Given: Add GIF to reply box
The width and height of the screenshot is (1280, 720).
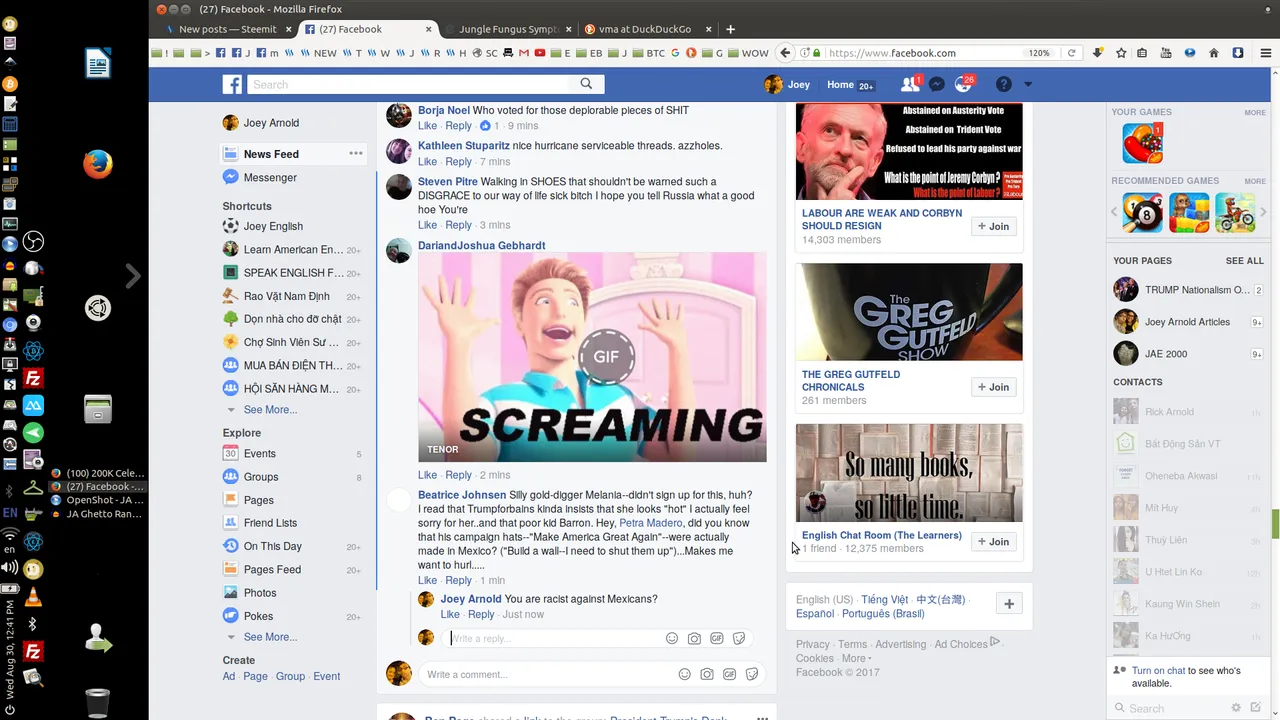Looking at the screenshot, I should point(717,639).
